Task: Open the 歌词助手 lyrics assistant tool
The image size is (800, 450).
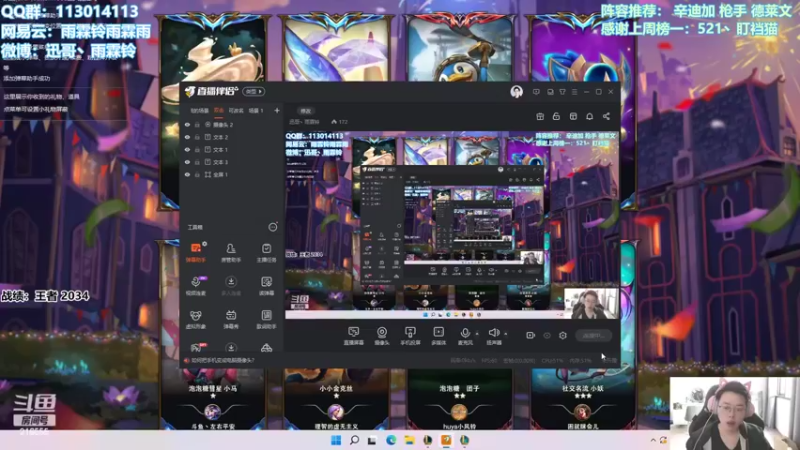Action: [x=266, y=319]
